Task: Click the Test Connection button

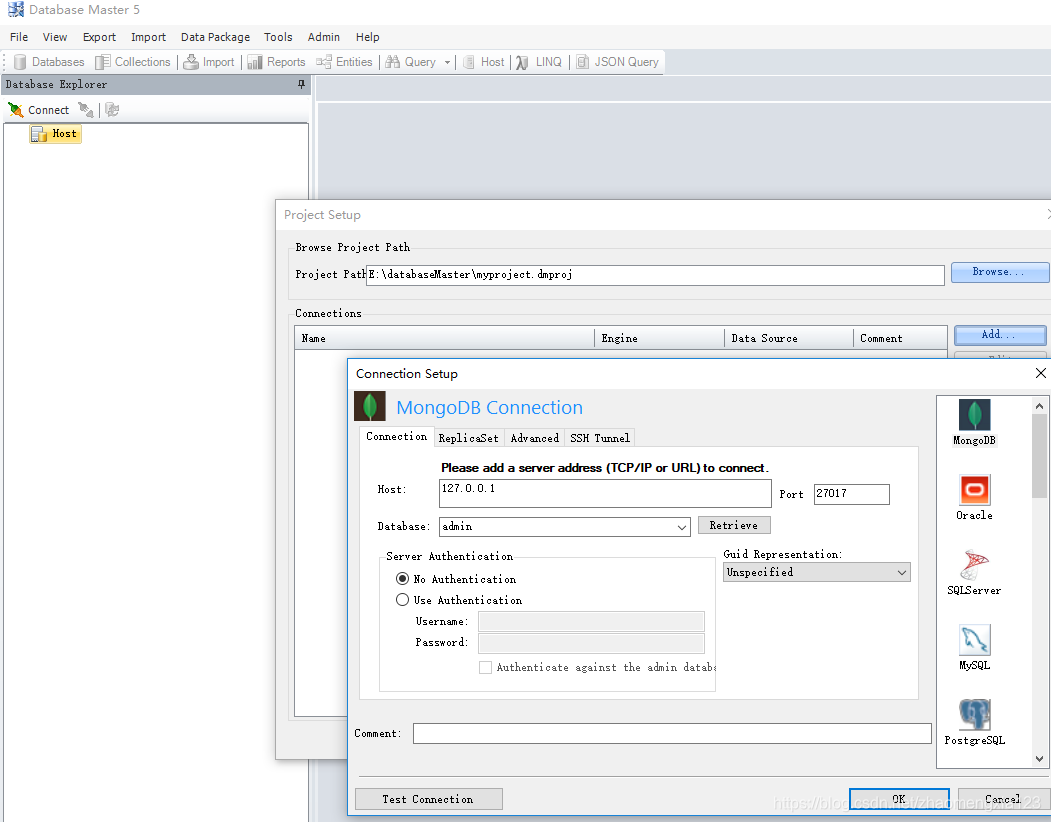Action: coord(428,799)
